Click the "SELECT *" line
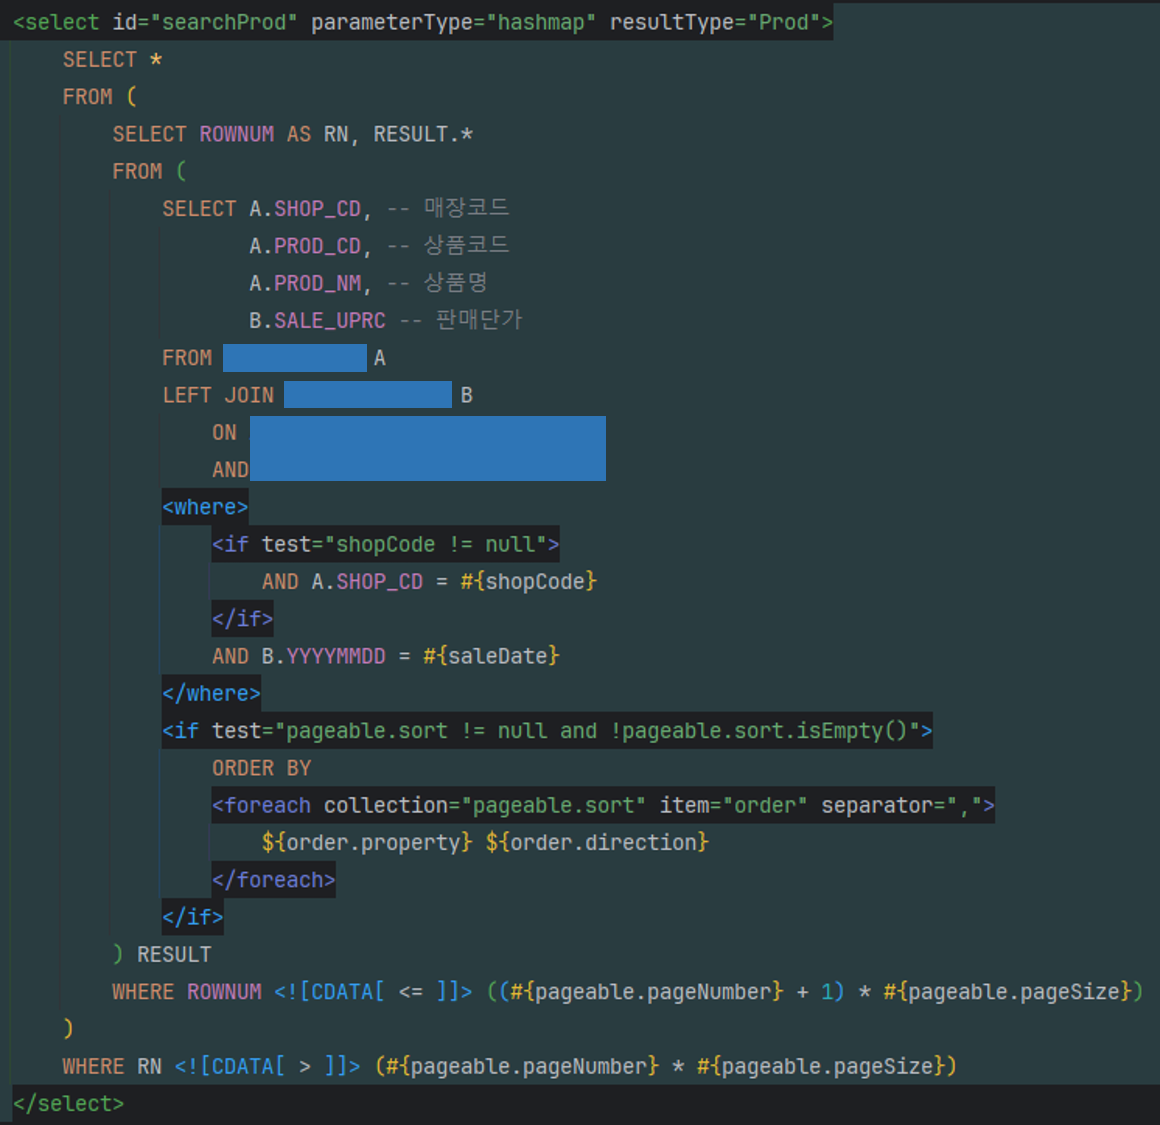Screen dimensions: 1160x1125 click(x=112, y=60)
